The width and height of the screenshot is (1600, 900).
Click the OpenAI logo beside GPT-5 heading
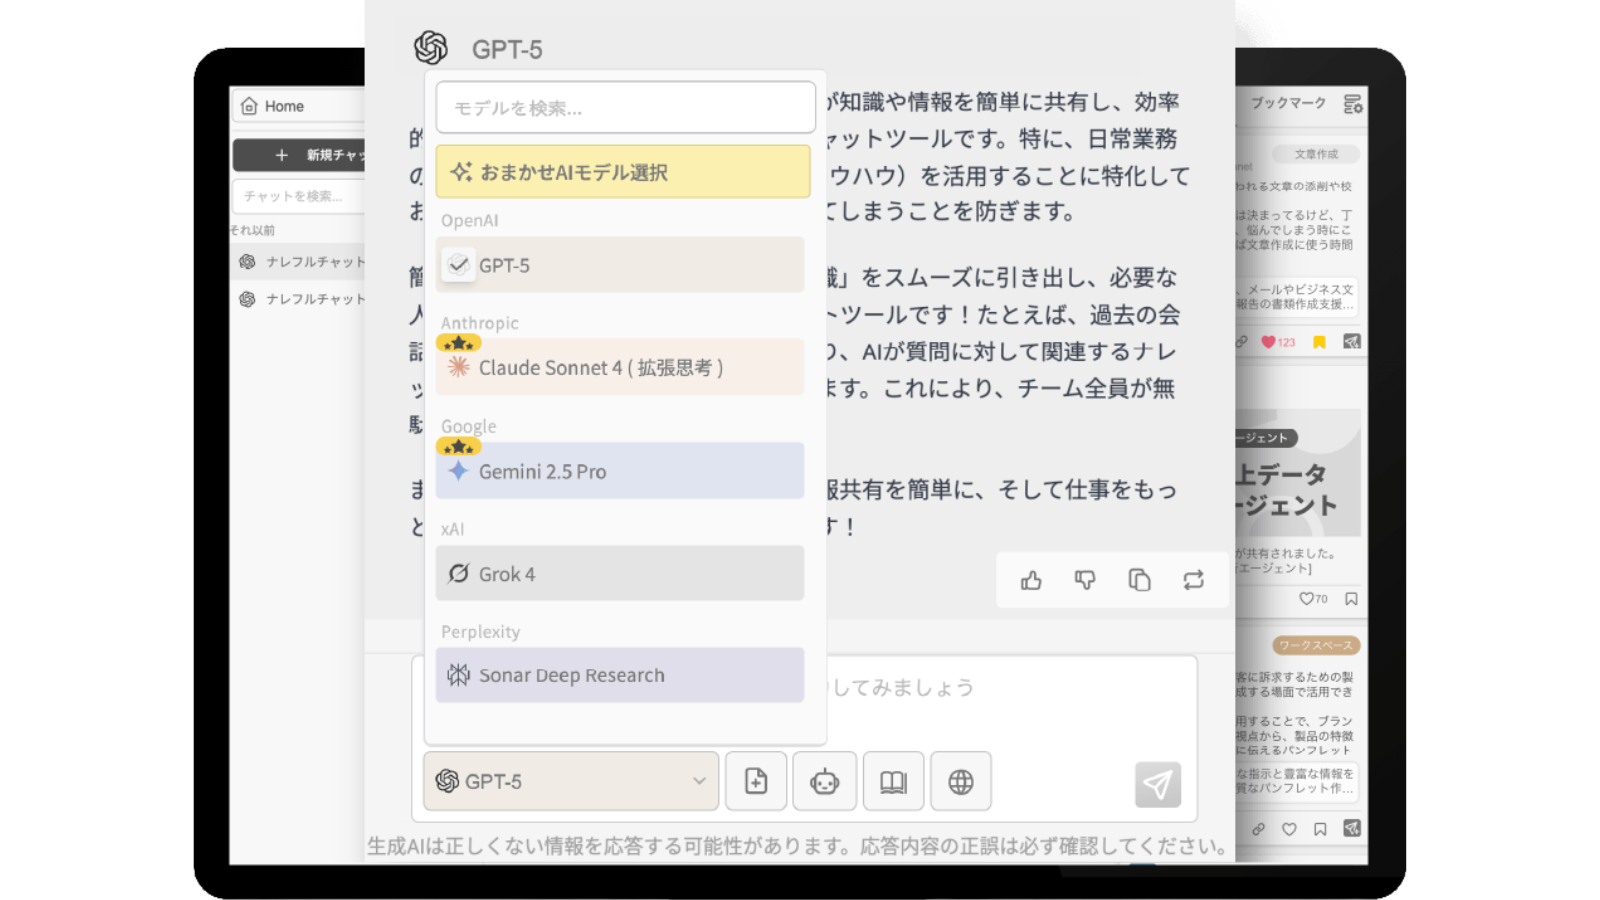click(x=431, y=47)
